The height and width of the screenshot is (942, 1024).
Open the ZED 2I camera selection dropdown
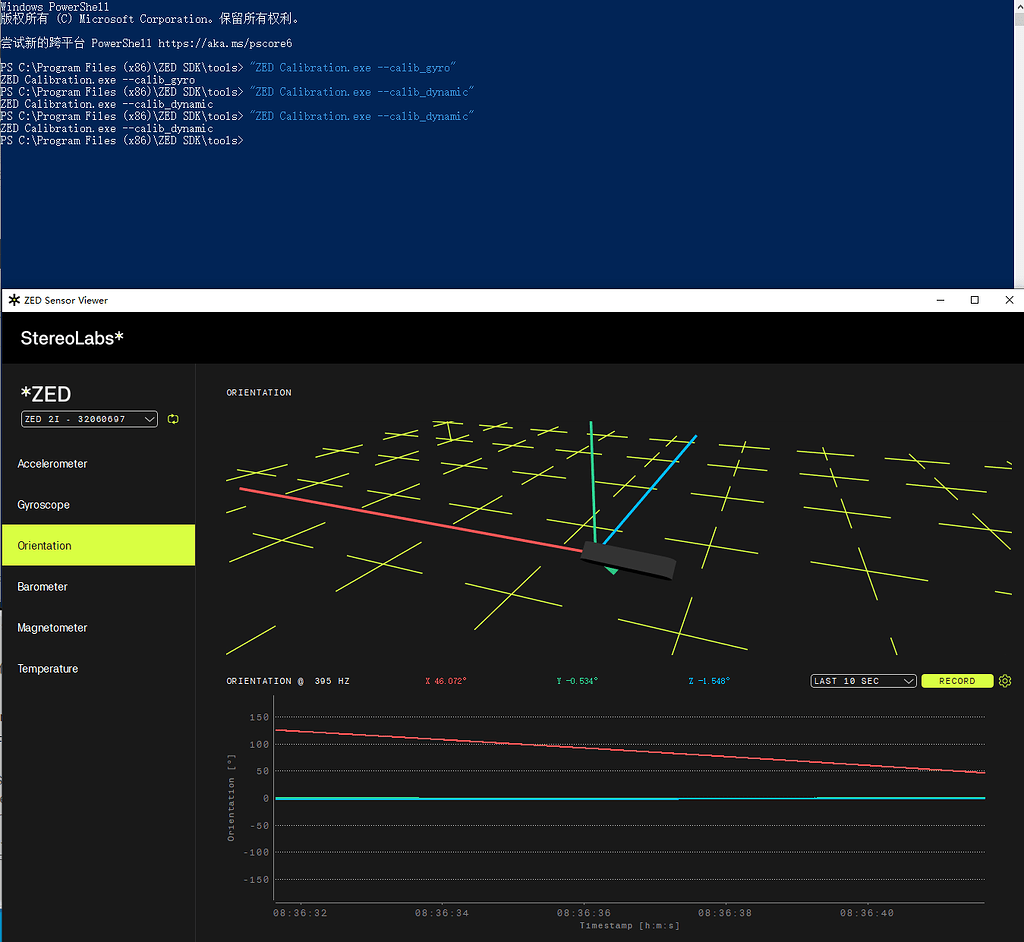(x=89, y=419)
